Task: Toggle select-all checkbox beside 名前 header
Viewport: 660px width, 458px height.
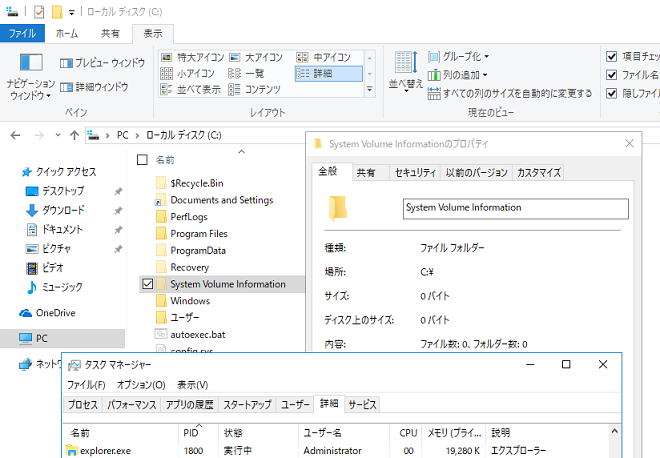Action: coord(142,160)
